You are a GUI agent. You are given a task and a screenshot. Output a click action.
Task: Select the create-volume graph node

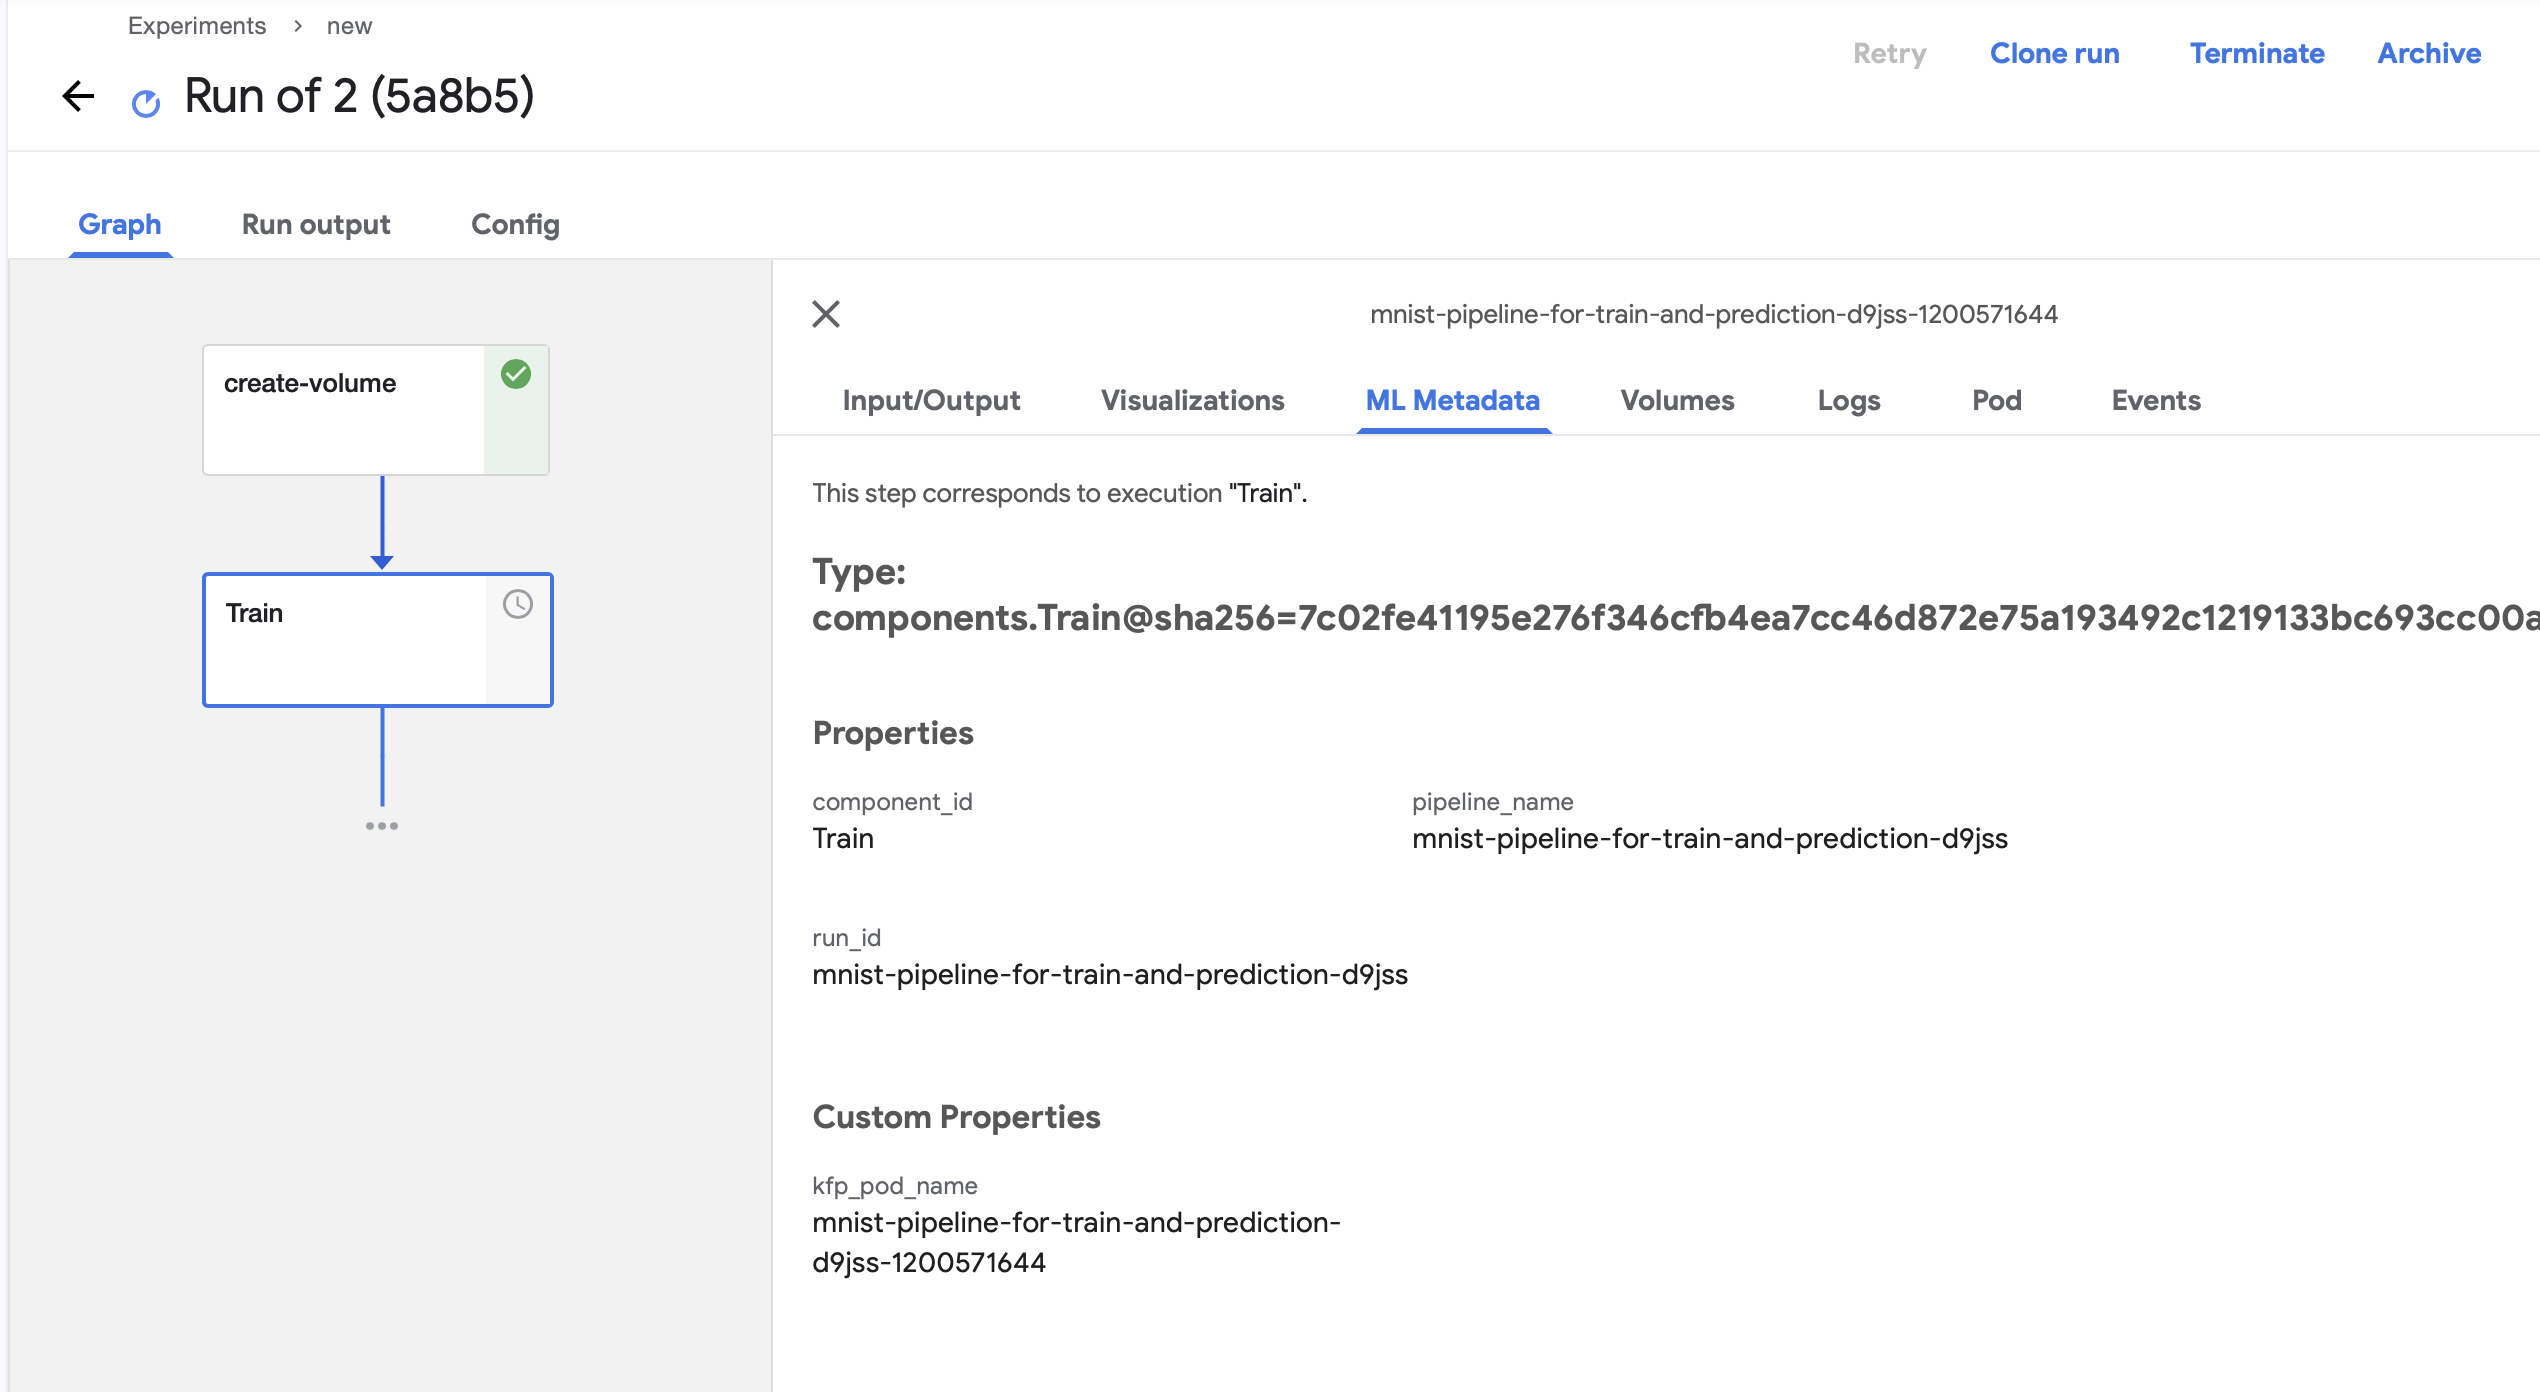(x=376, y=410)
